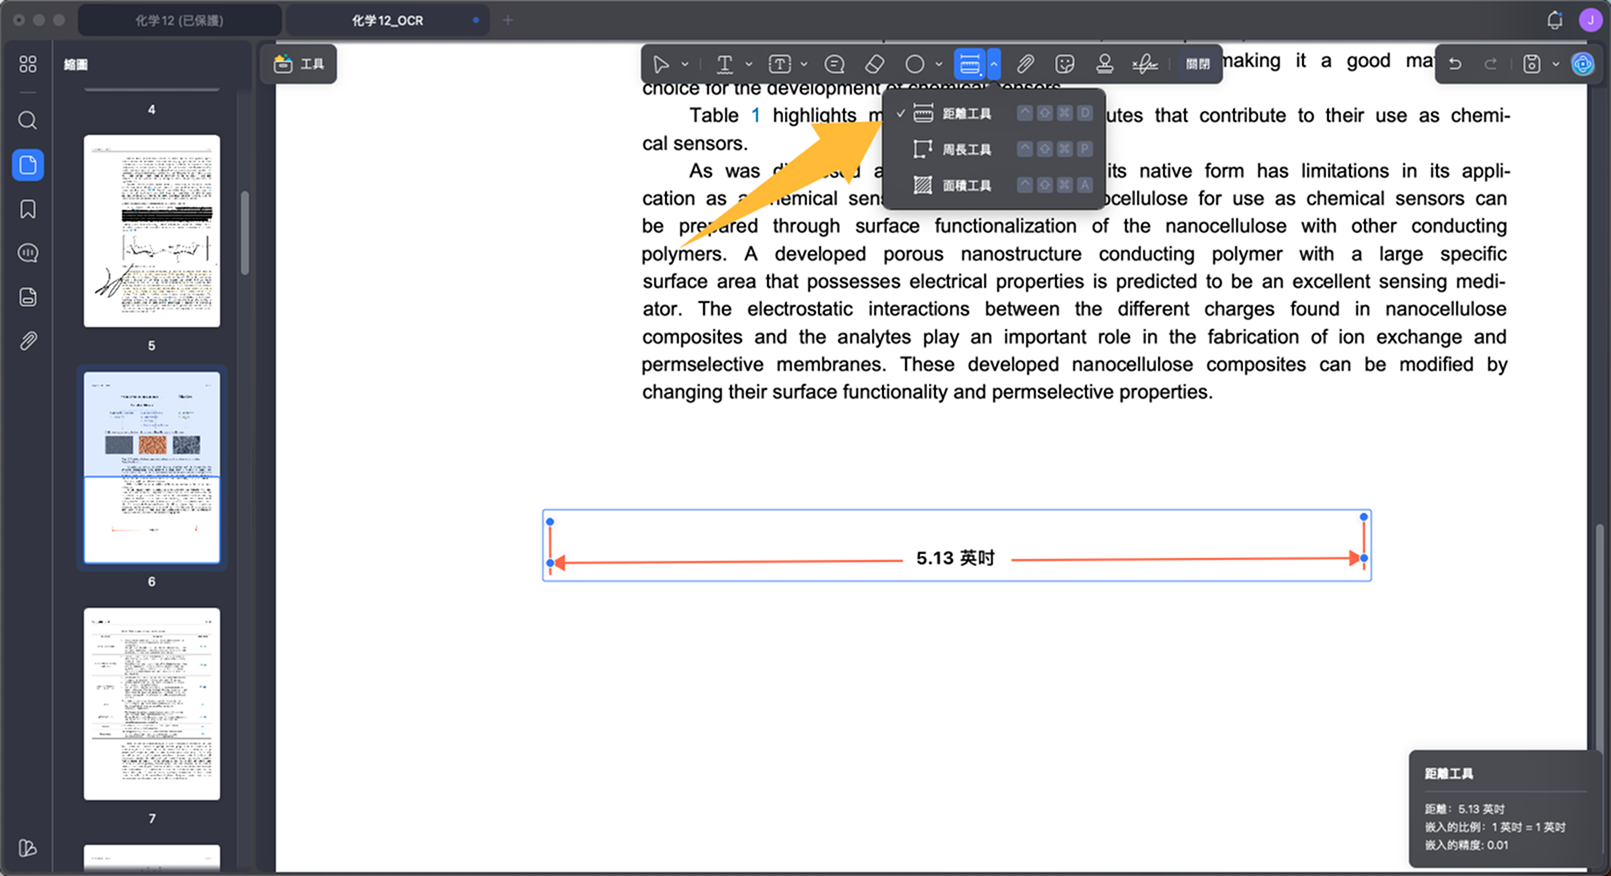Click the comment bubble annotation tool

pyautogui.click(x=834, y=64)
